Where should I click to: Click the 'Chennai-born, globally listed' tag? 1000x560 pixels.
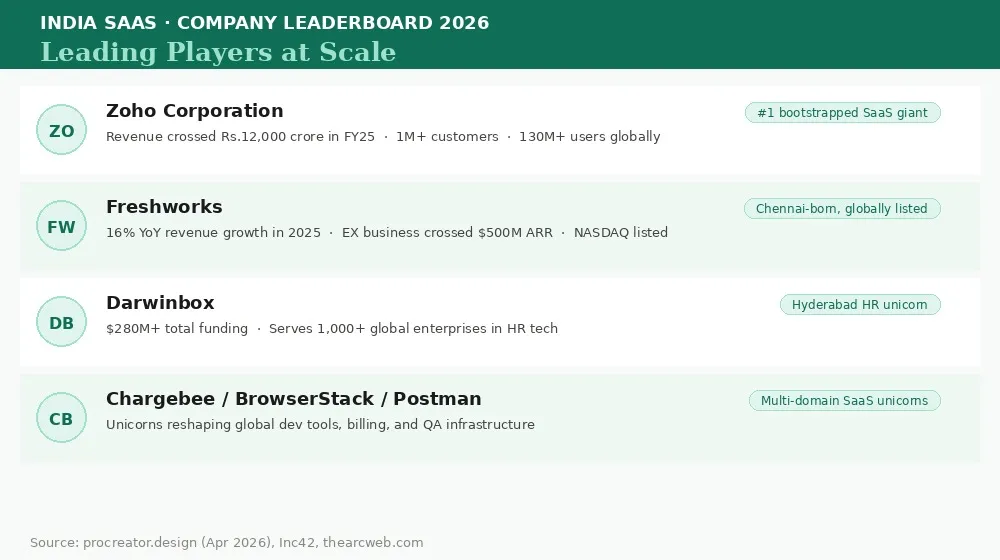pos(842,209)
